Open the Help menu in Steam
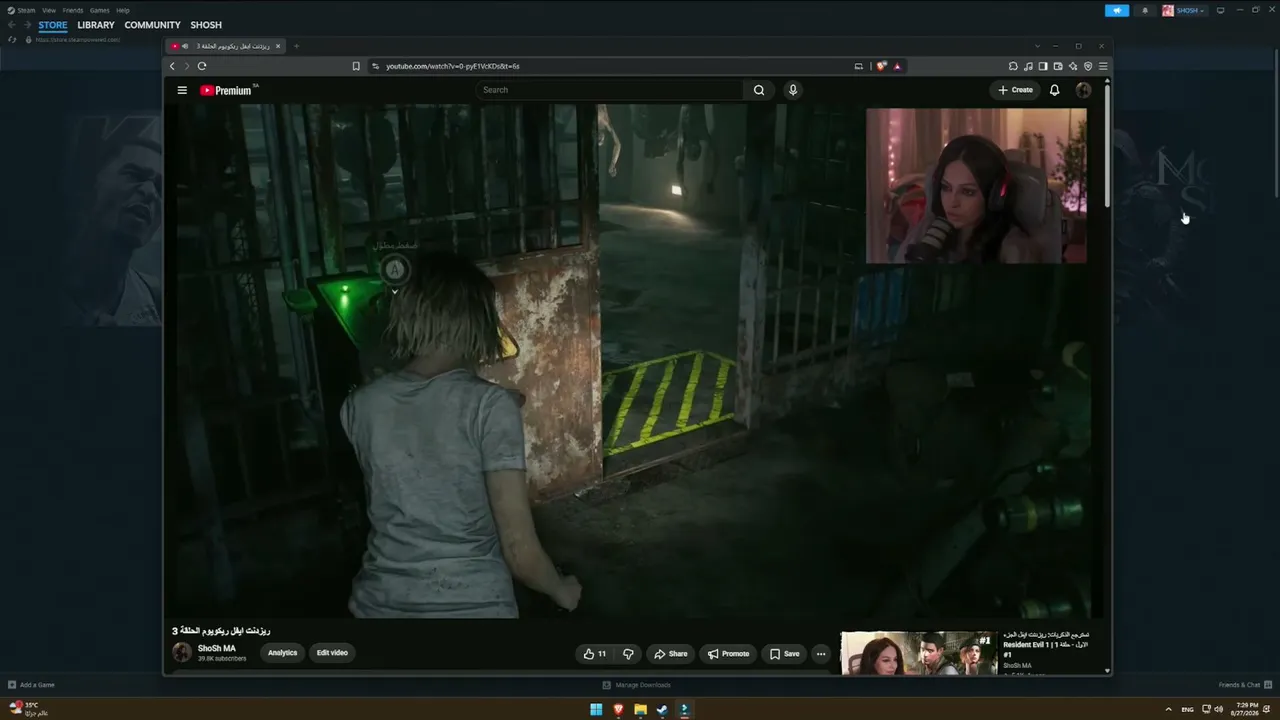Screen dimensions: 1280x720 123,10
